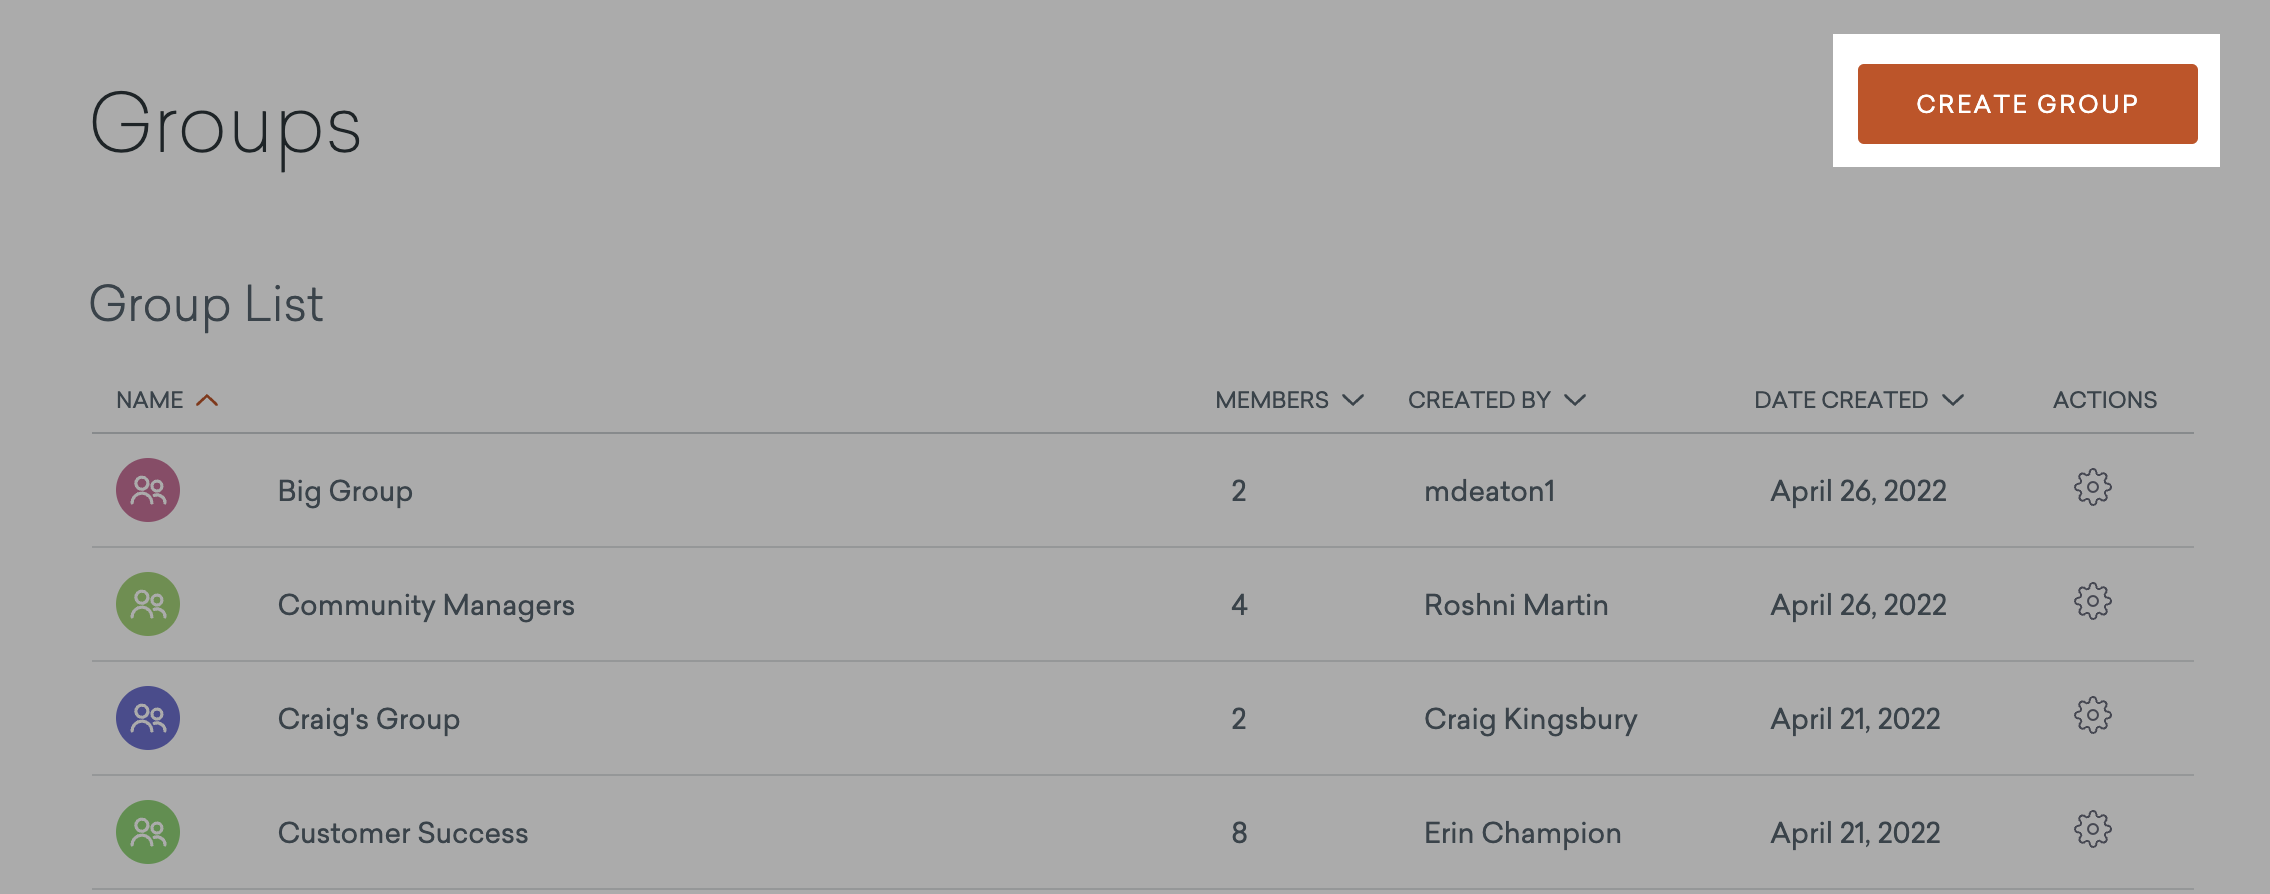Click the pink Big Group avatar icon
The image size is (2270, 894).
[x=148, y=490]
